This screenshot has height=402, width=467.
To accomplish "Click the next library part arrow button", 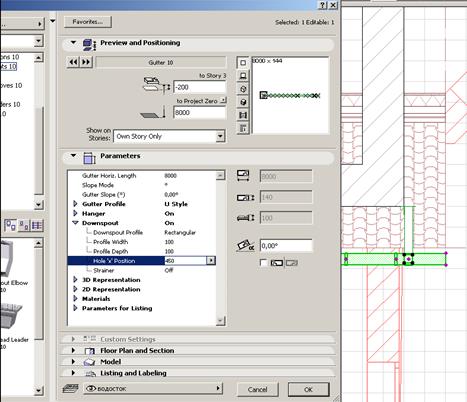I will point(86,62).
